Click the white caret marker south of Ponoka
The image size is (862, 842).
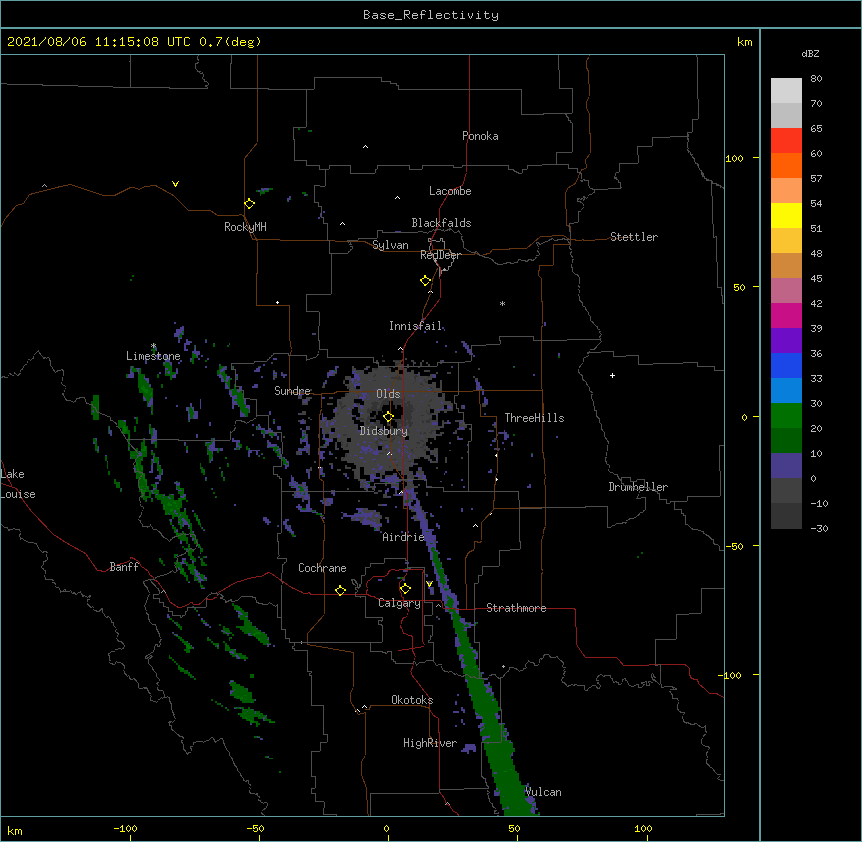coord(365,147)
